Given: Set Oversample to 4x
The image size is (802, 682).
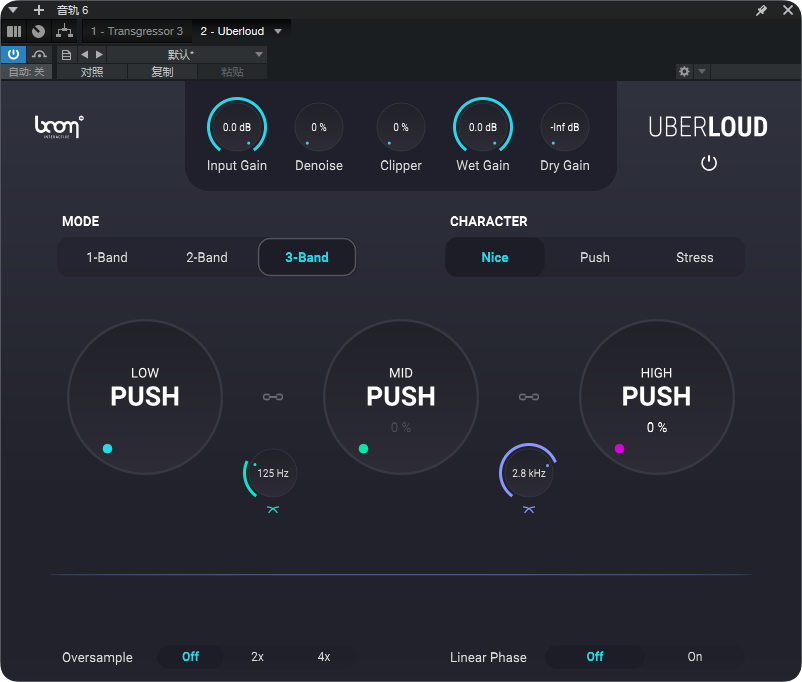Looking at the screenshot, I should pyautogui.click(x=324, y=656).
